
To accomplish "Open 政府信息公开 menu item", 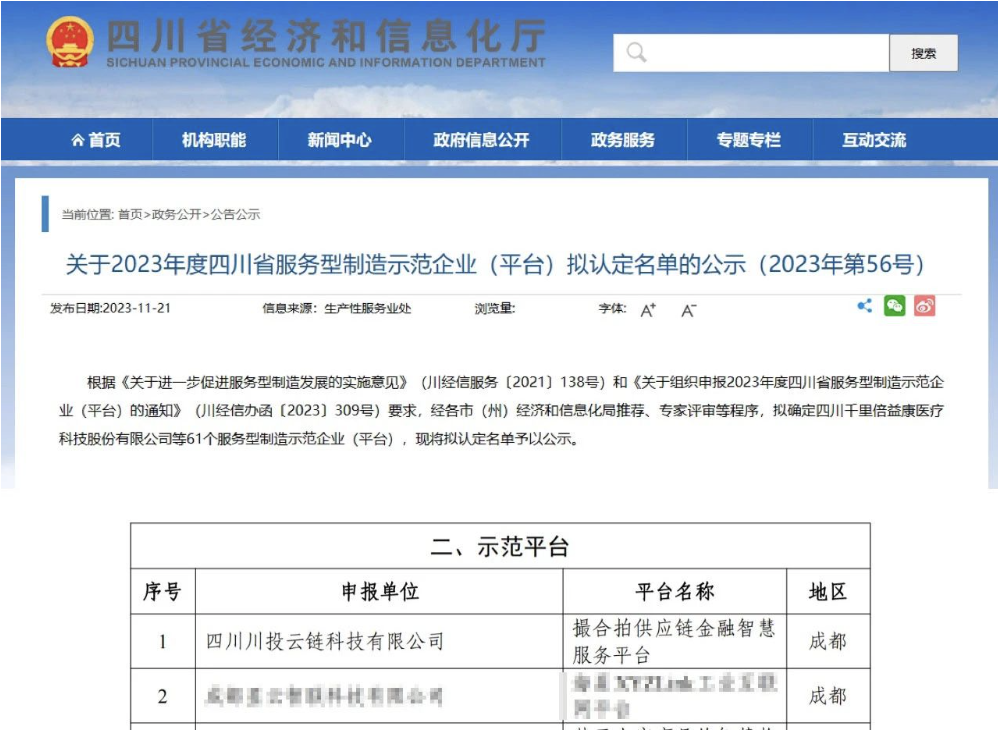I will [481, 139].
